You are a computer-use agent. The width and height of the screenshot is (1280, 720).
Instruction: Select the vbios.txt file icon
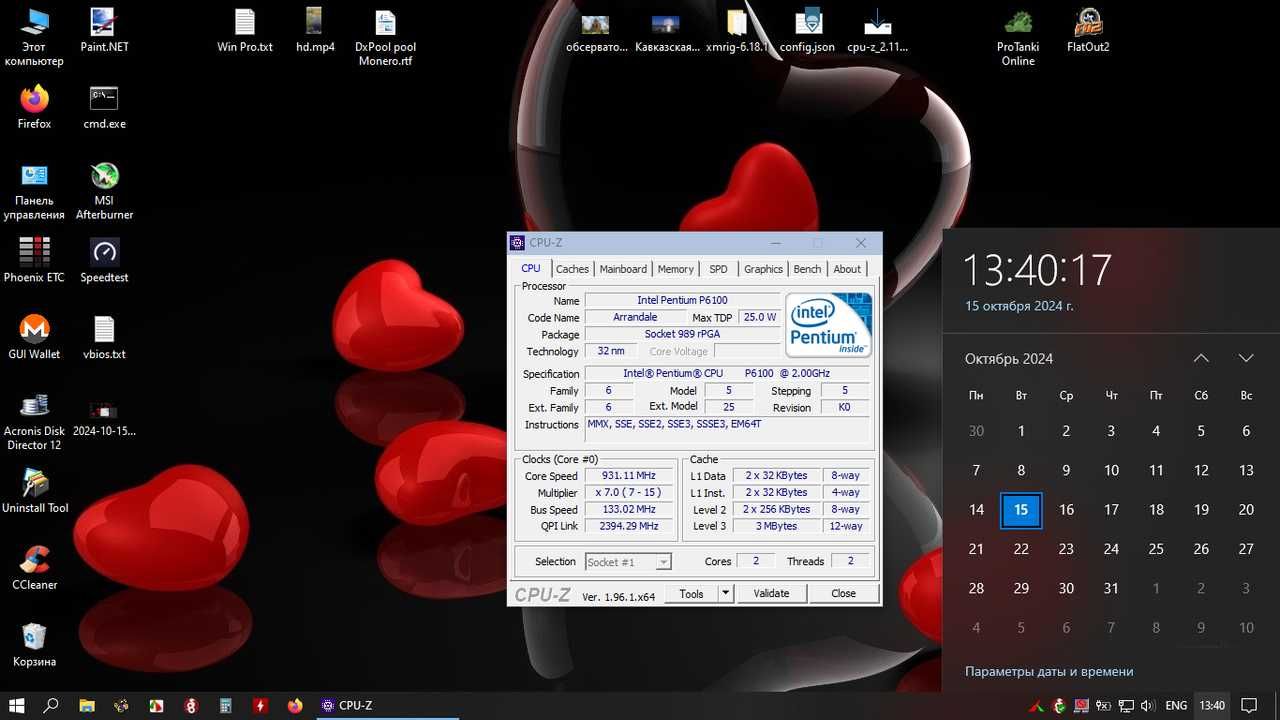104,338
